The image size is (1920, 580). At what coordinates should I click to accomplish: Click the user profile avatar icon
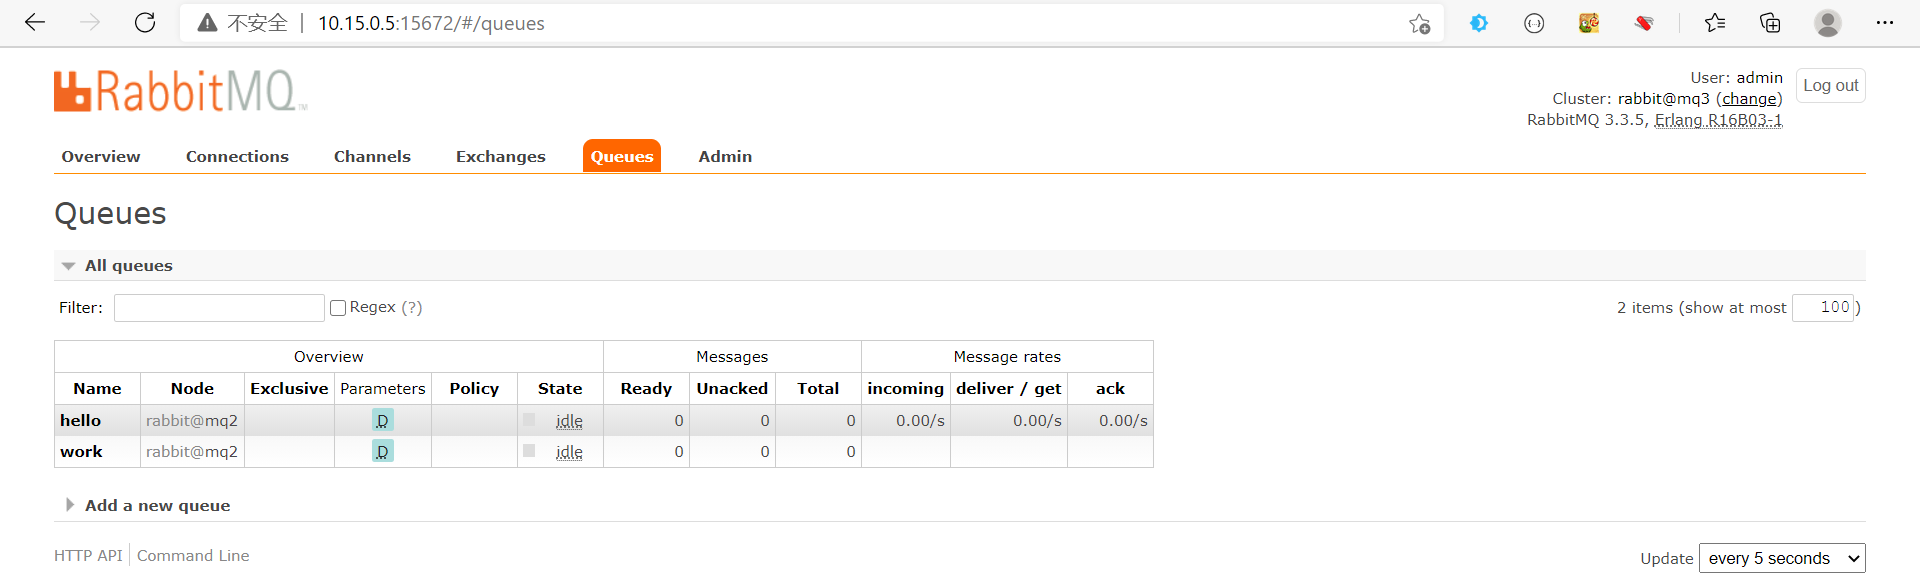tap(1827, 23)
